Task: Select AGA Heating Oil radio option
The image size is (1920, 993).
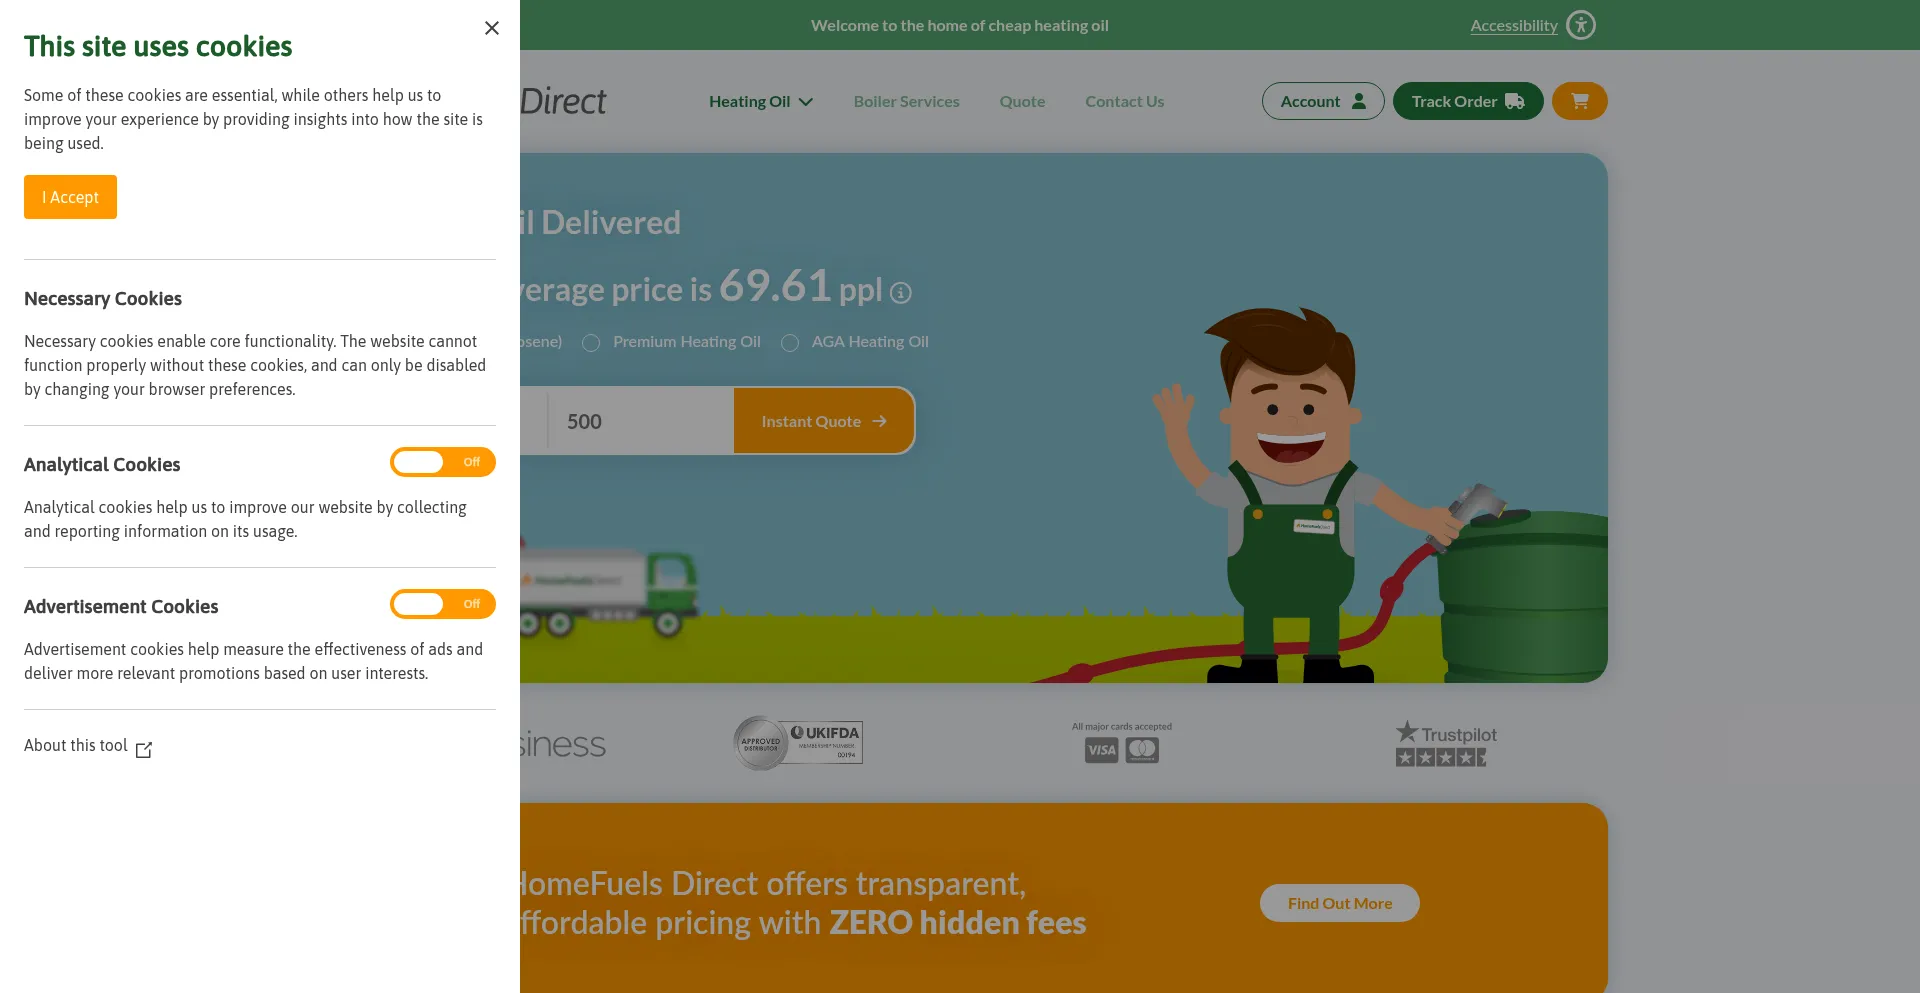Action: click(790, 343)
